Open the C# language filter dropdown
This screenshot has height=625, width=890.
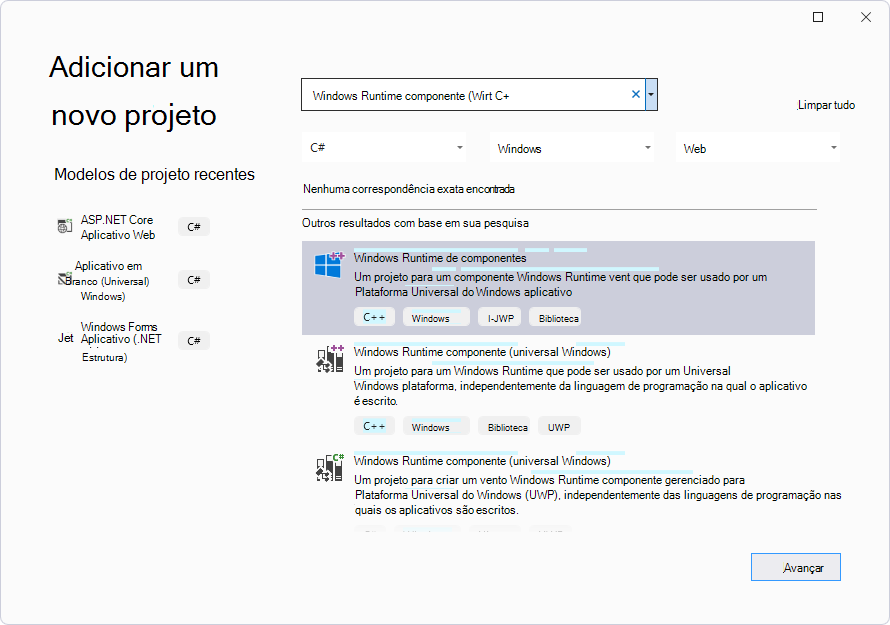coord(384,148)
